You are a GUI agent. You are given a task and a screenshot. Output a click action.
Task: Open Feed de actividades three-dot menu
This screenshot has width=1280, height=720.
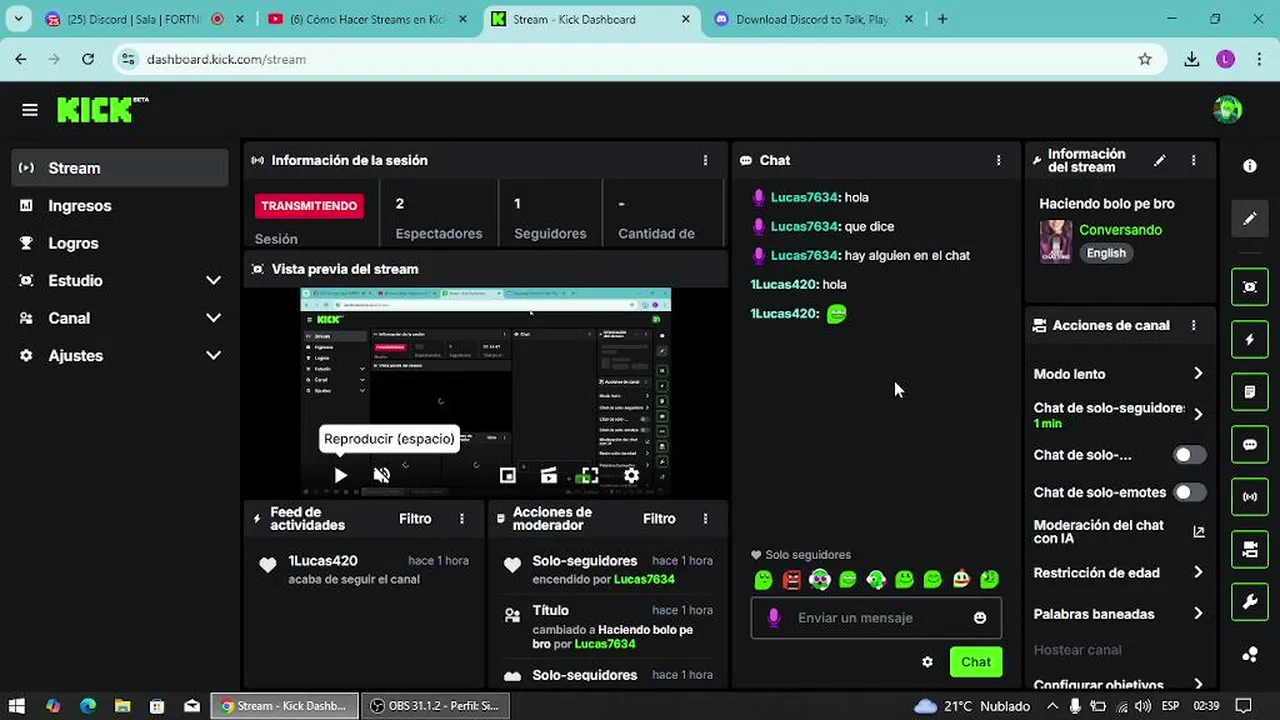(462, 519)
